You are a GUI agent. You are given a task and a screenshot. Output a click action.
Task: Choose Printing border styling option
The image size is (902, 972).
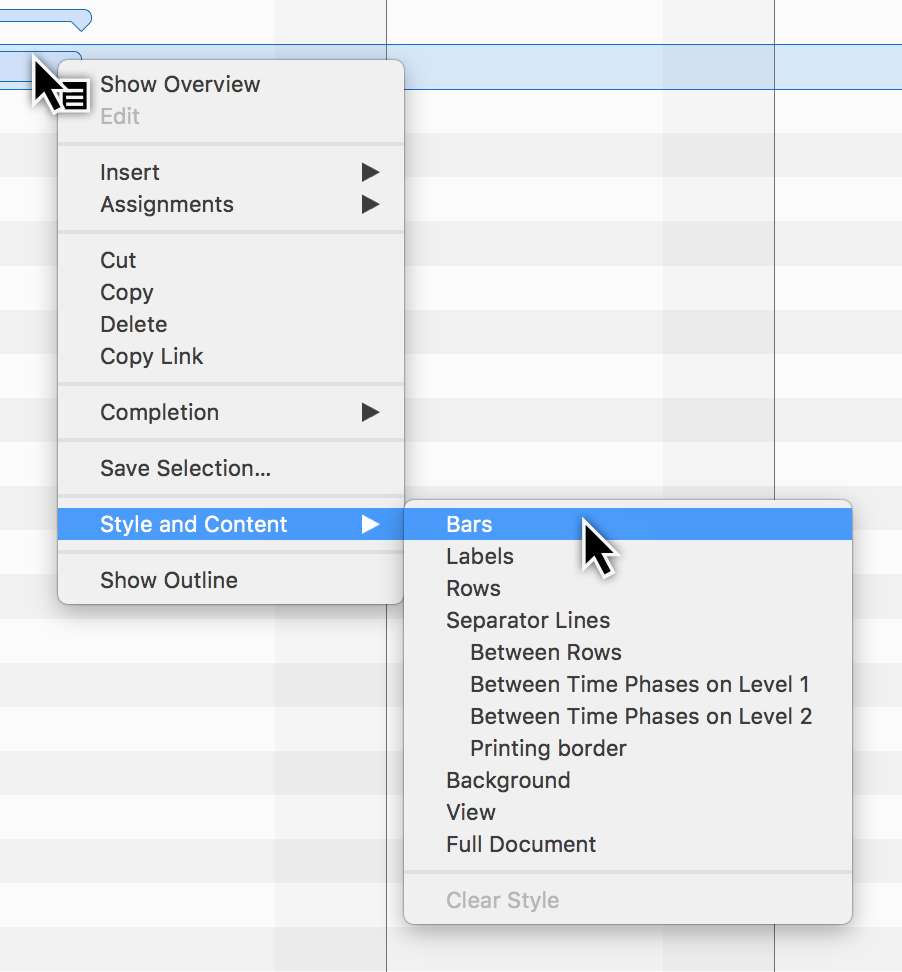pos(547,747)
